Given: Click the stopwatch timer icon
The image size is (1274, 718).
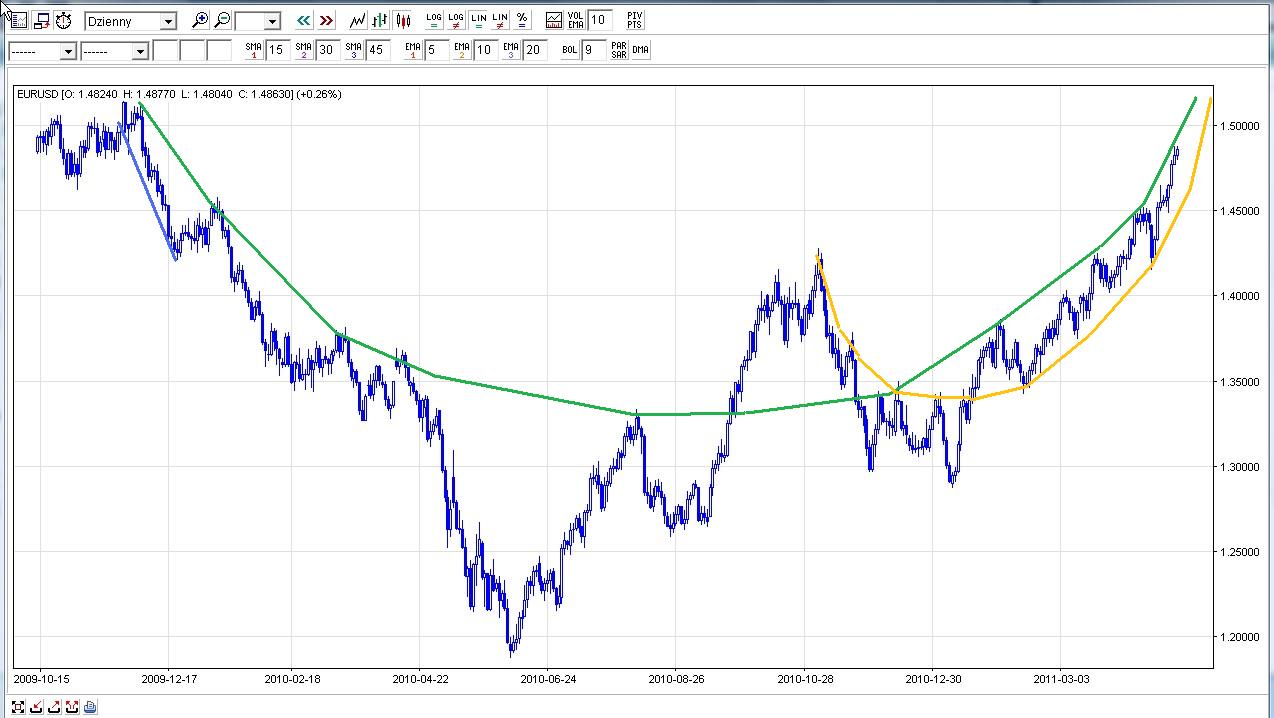Looking at the screenshot, I should tap(63, 20).
